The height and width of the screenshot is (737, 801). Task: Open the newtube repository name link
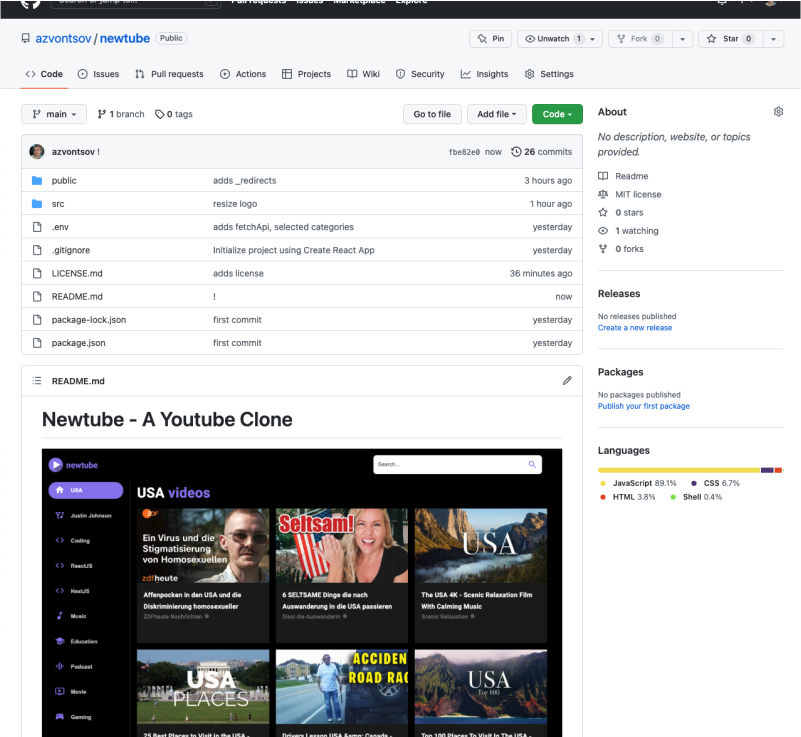click(125, 38)
